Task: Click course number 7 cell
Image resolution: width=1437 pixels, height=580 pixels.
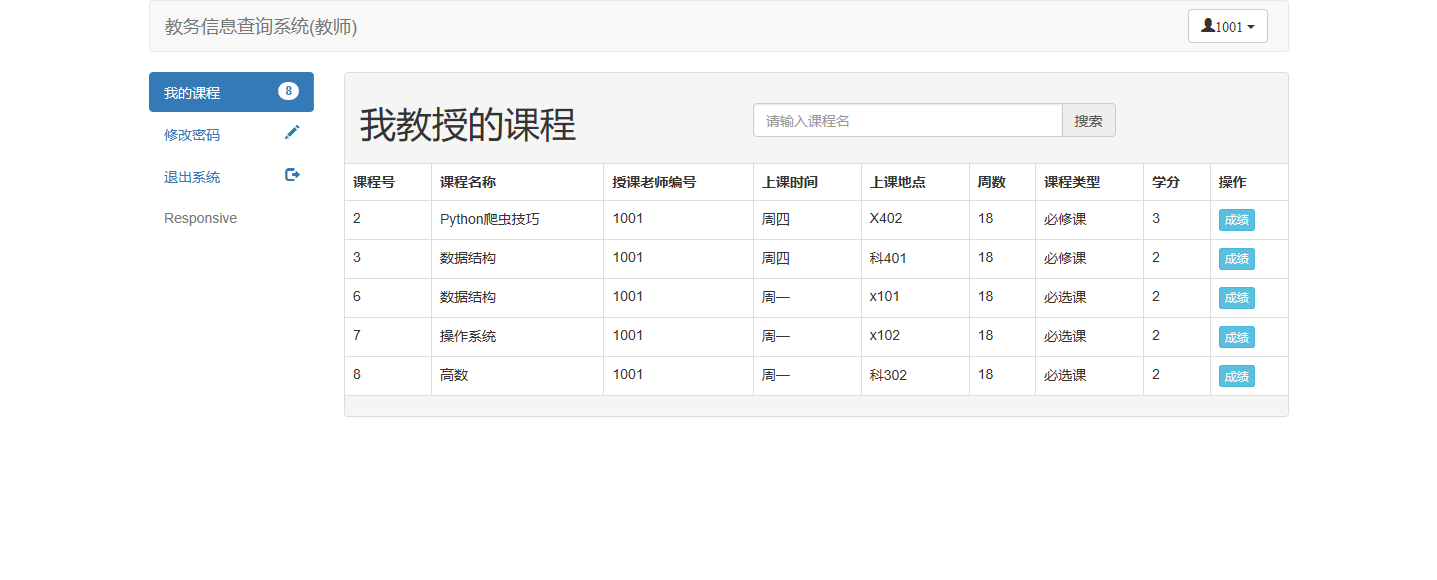Action: 388,337
